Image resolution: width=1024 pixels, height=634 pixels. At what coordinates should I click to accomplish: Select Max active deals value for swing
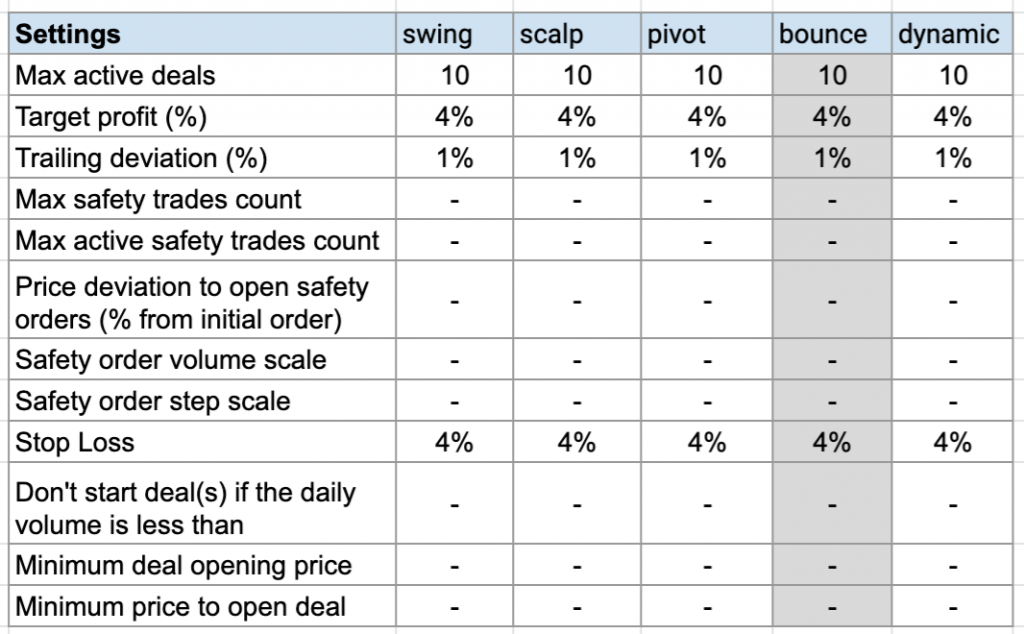coord(454,76)
